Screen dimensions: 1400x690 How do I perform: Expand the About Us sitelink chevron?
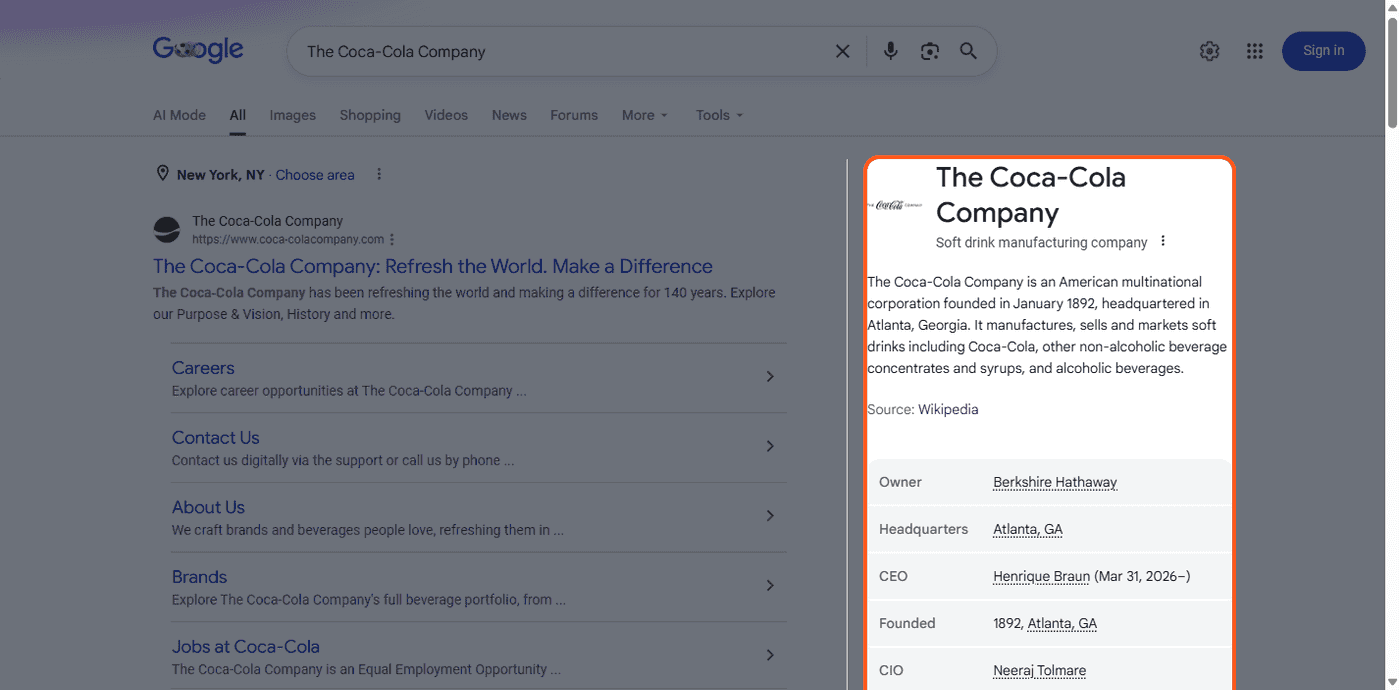tap(770, 515)
